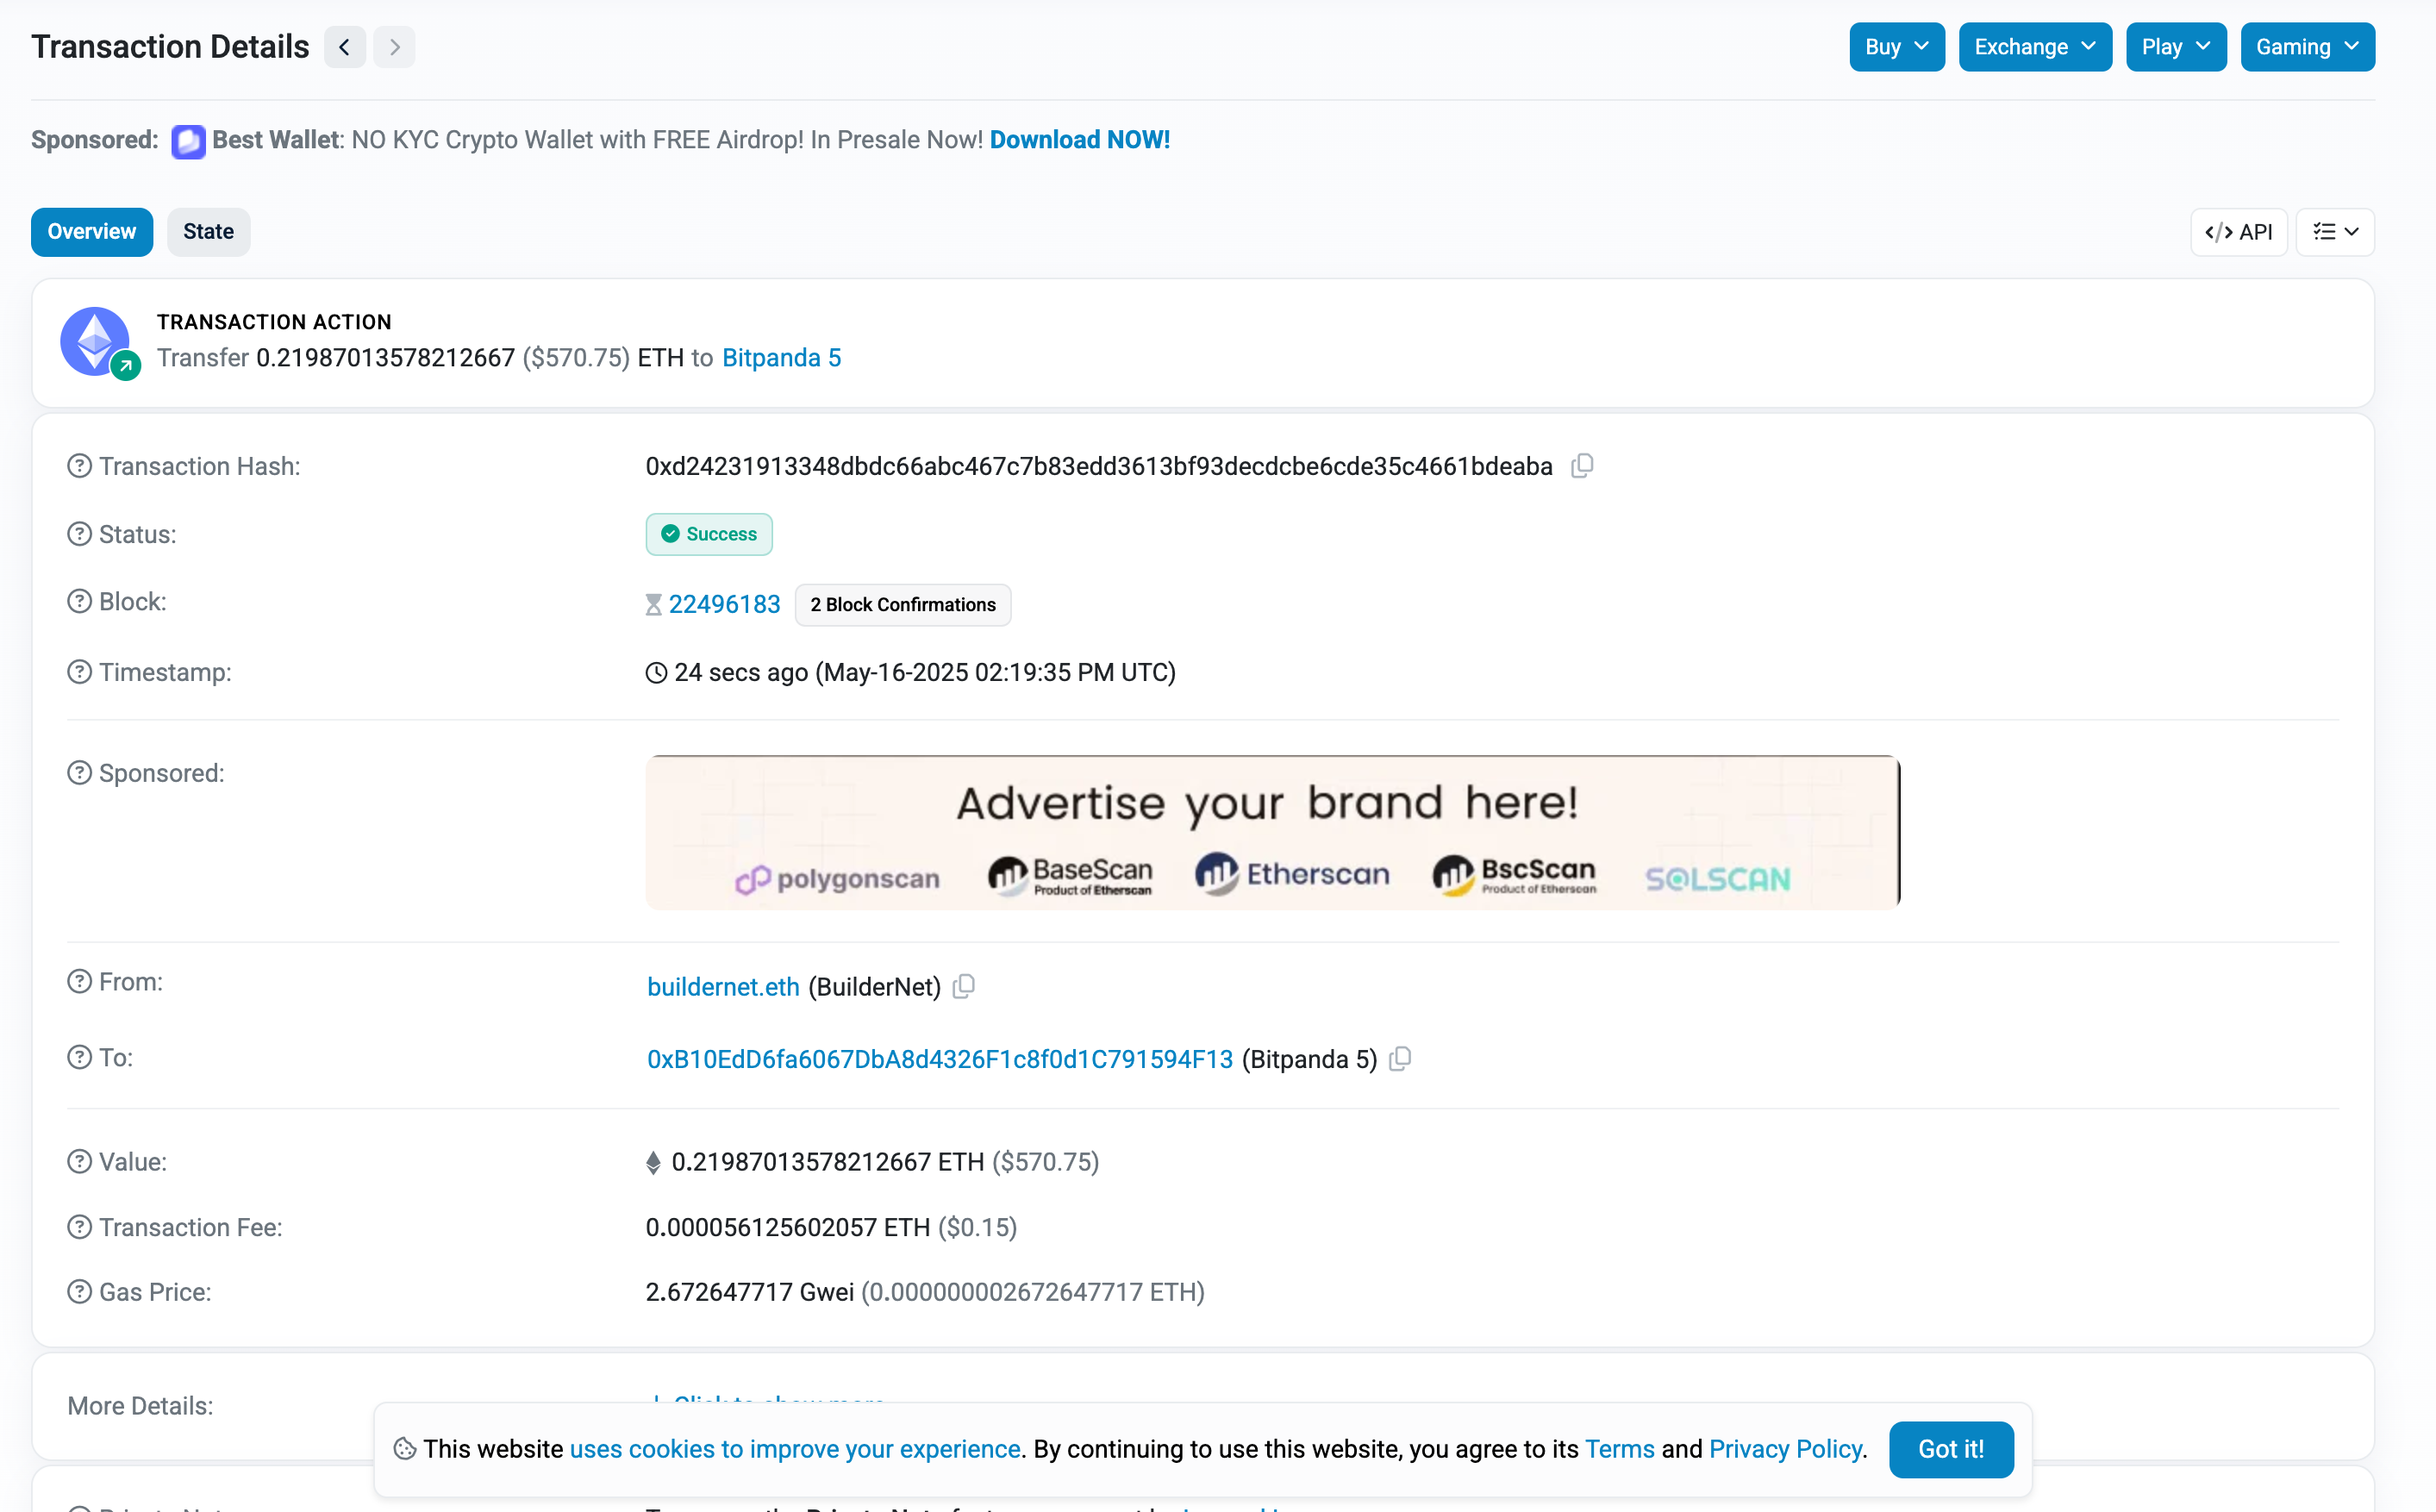The image size is (2436, 1512).
Task: Click the Success status badge
Action: tap(708, 534)
